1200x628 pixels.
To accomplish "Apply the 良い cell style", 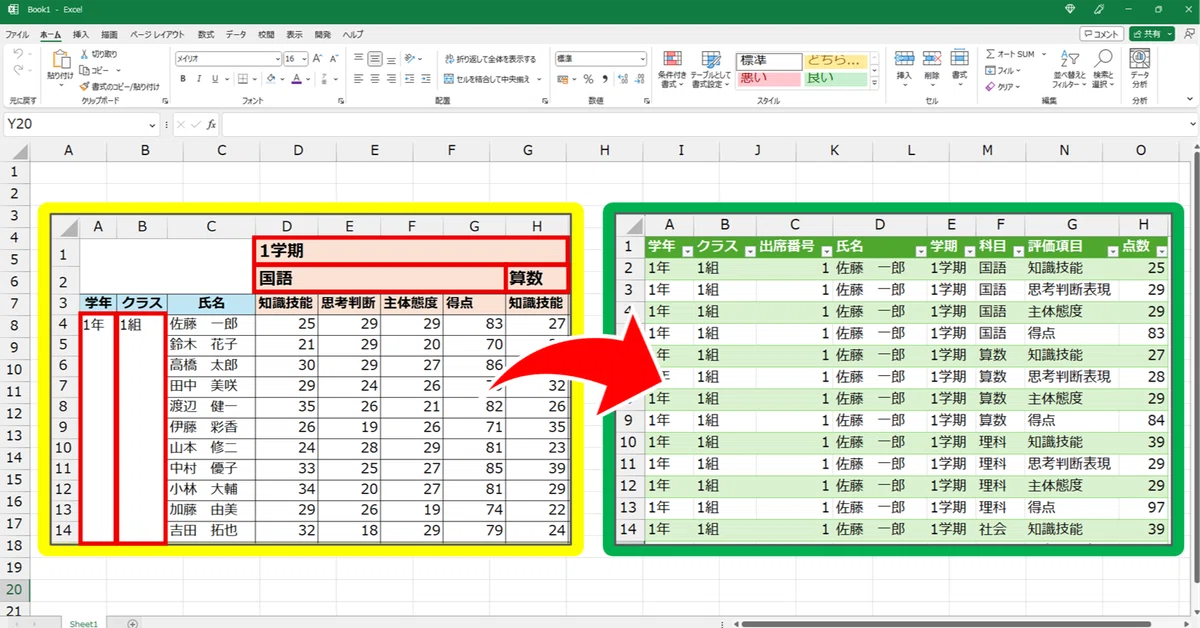I will tap(835, 79).
